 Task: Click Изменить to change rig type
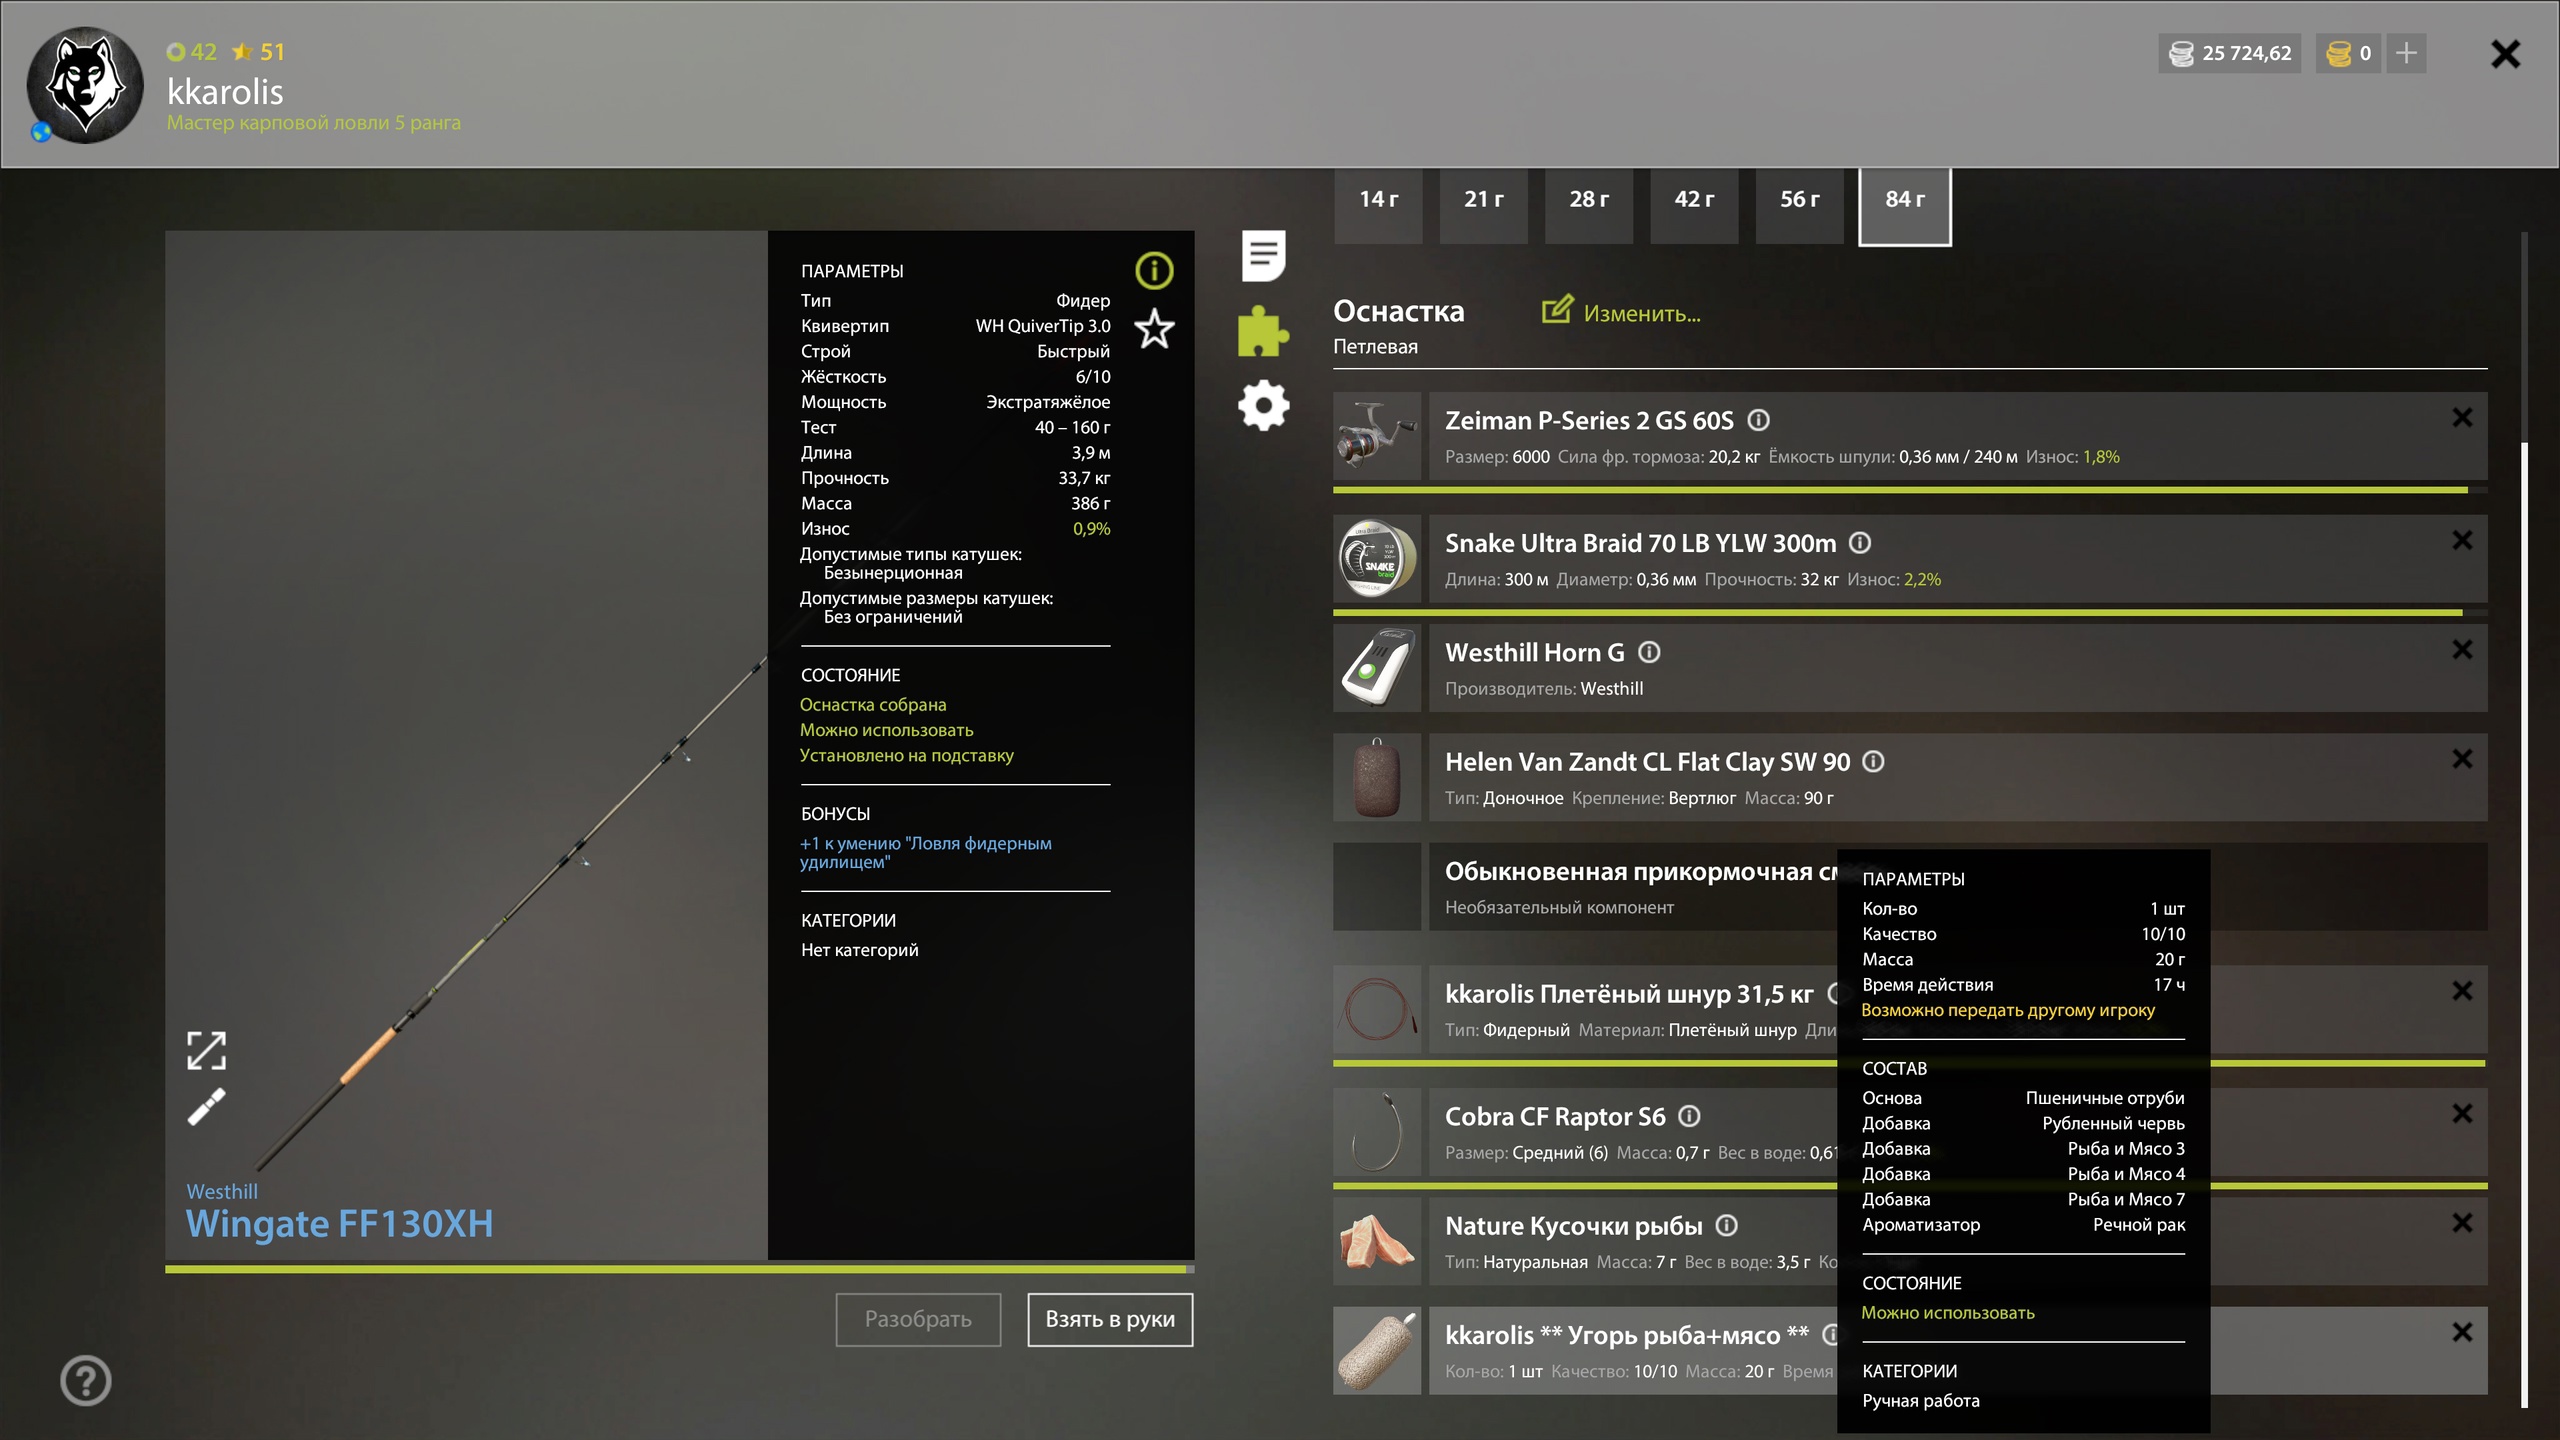[1641, 314]
